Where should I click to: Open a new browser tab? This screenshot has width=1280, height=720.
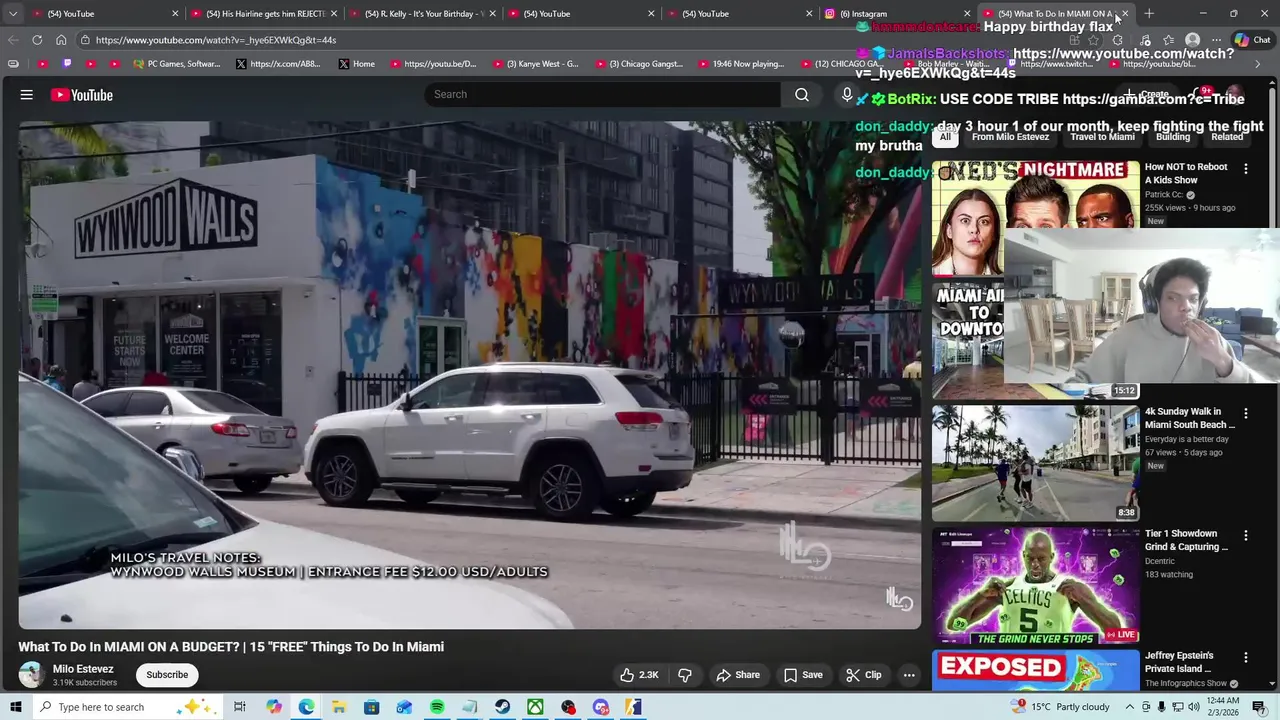click(1149, 14)
